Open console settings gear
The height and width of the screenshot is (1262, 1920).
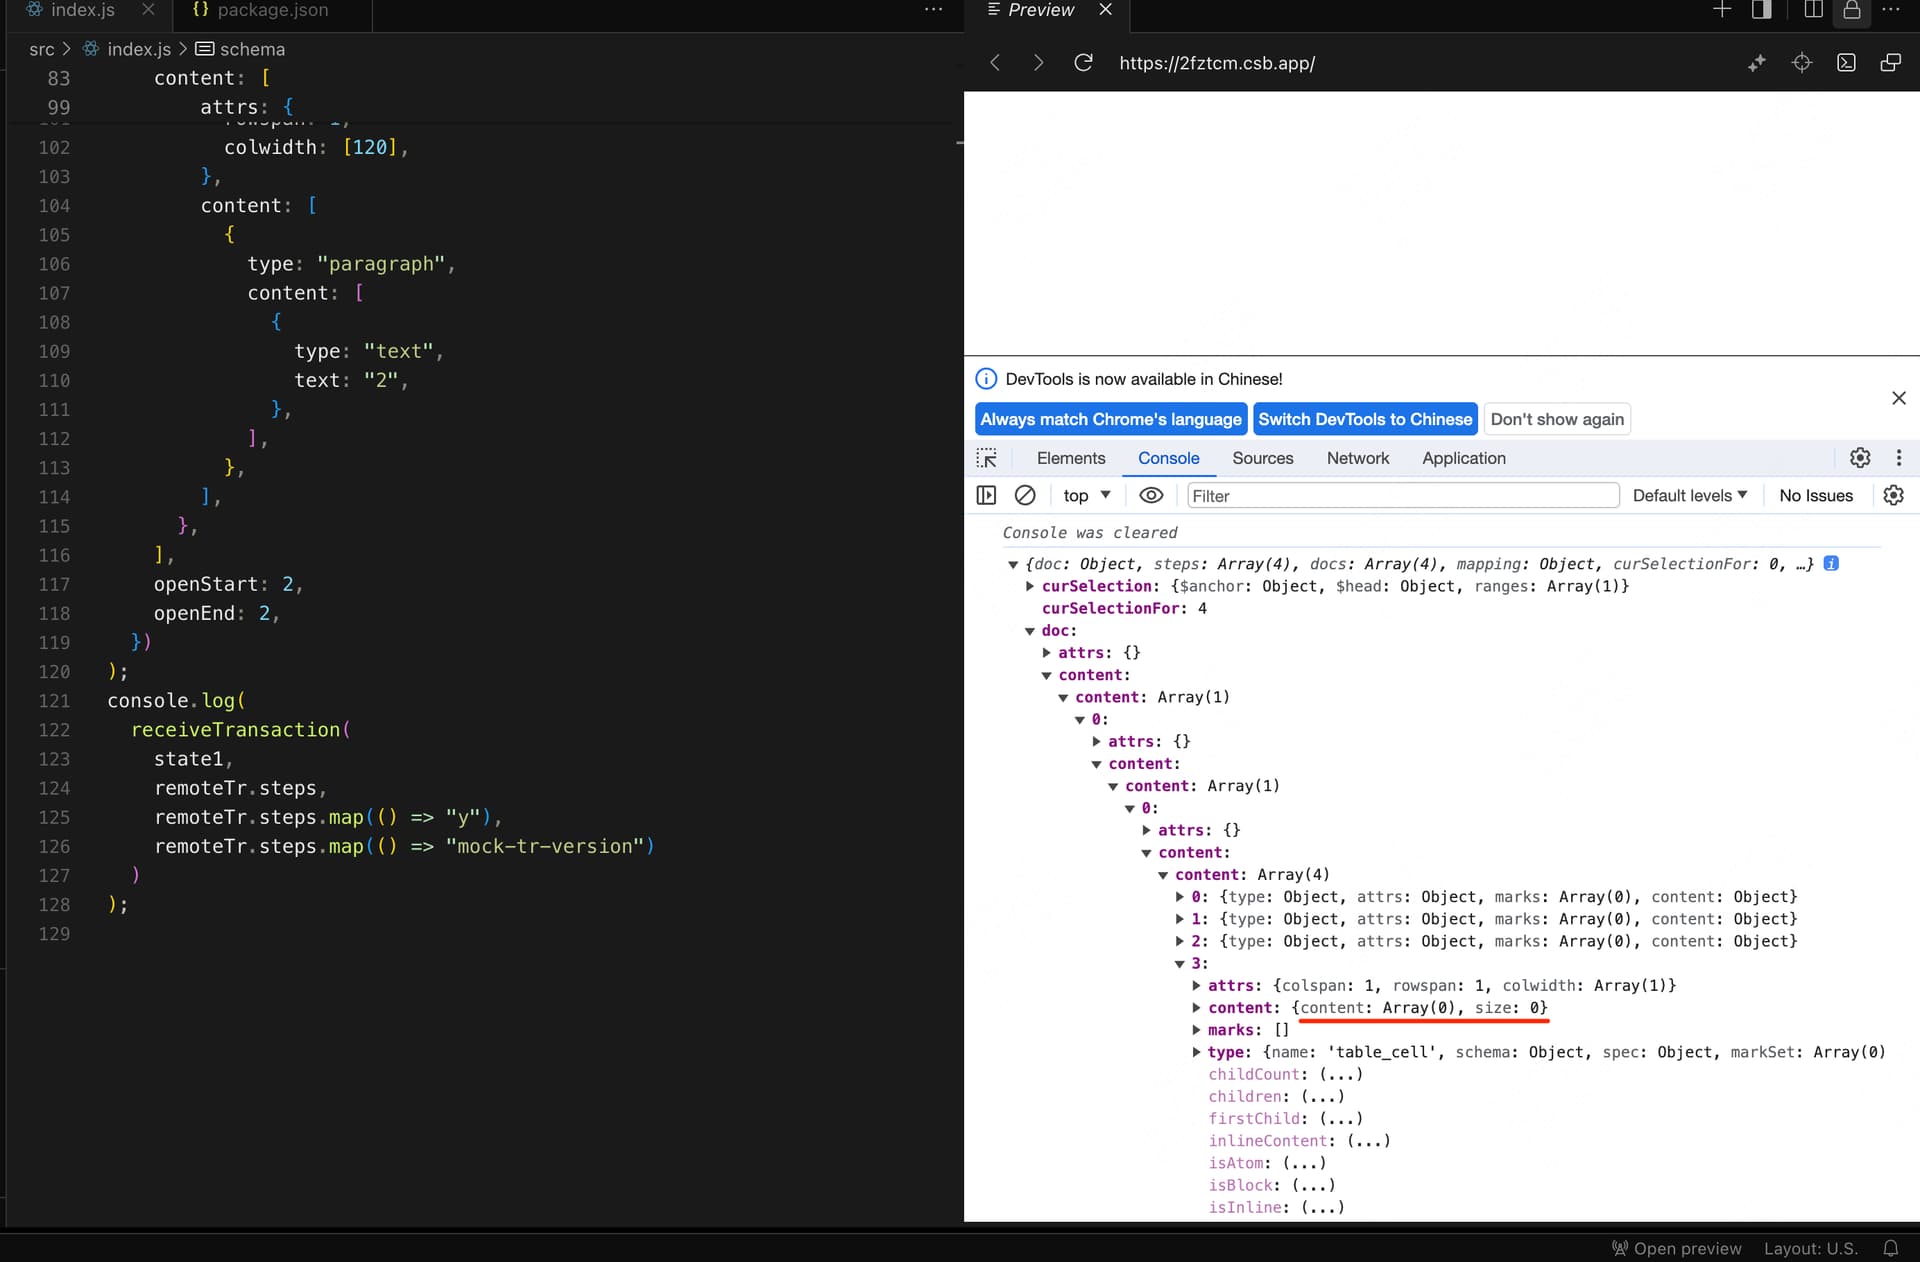1893,495
